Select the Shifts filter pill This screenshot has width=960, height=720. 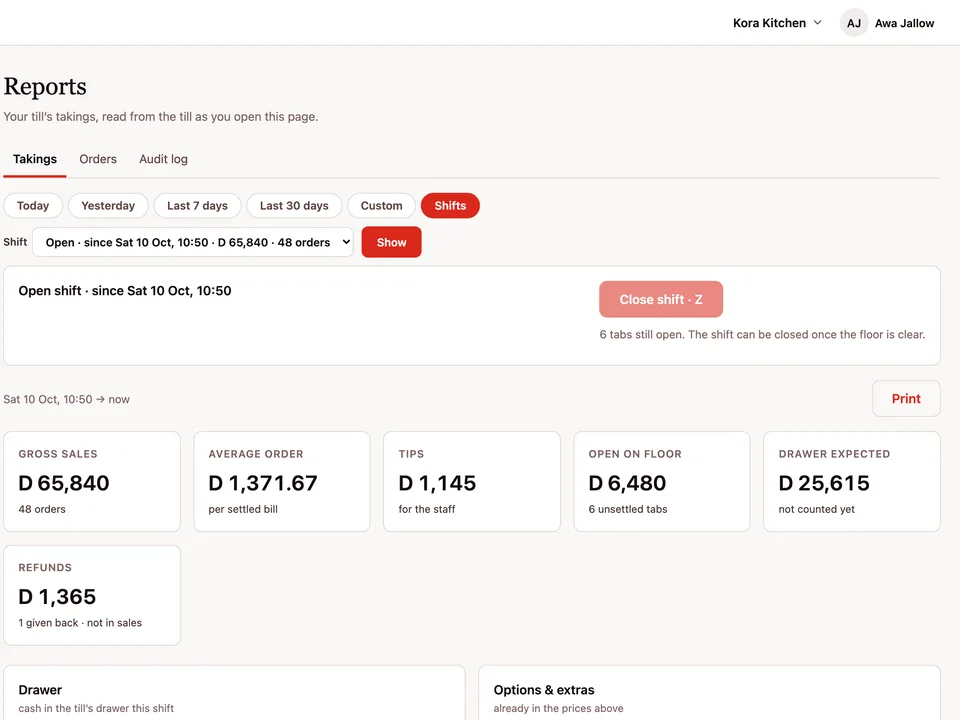(450, 206)
